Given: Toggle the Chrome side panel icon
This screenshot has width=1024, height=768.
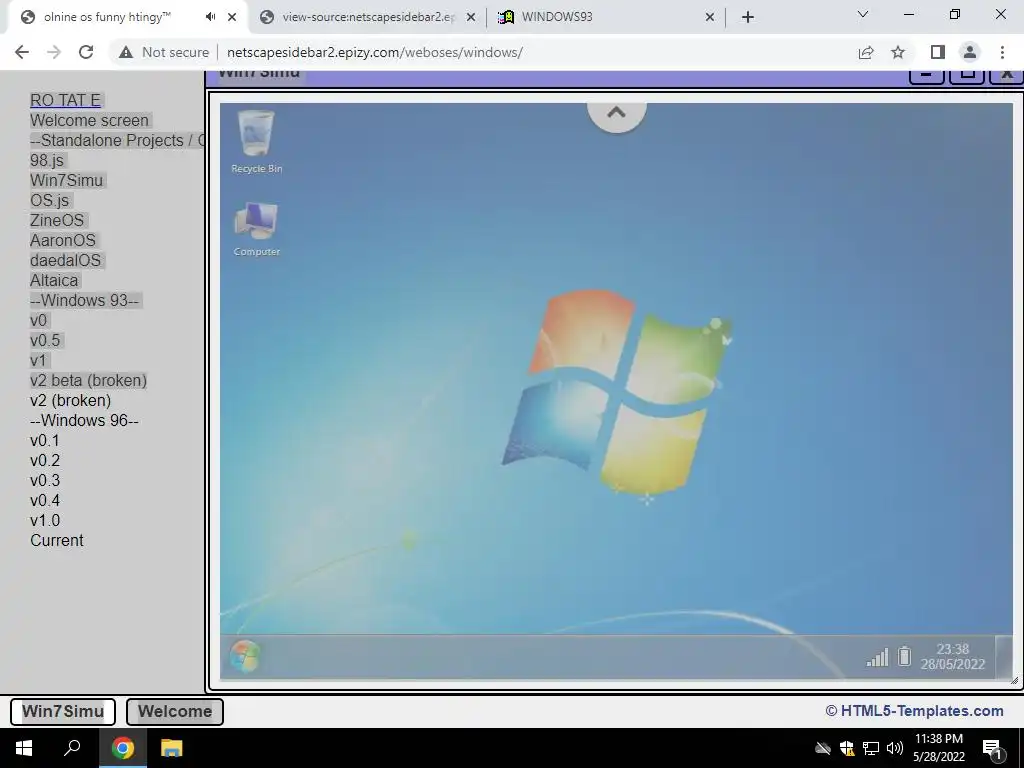Looking at the screenshot, I should [x=938, y=52].
